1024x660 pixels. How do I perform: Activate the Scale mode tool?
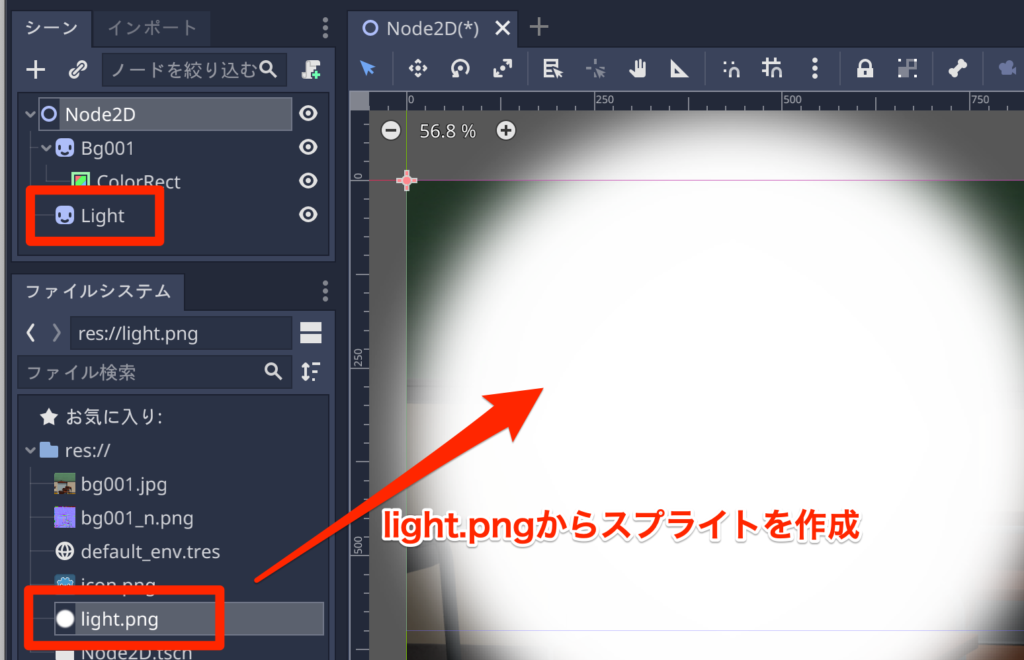coord(502,68)
